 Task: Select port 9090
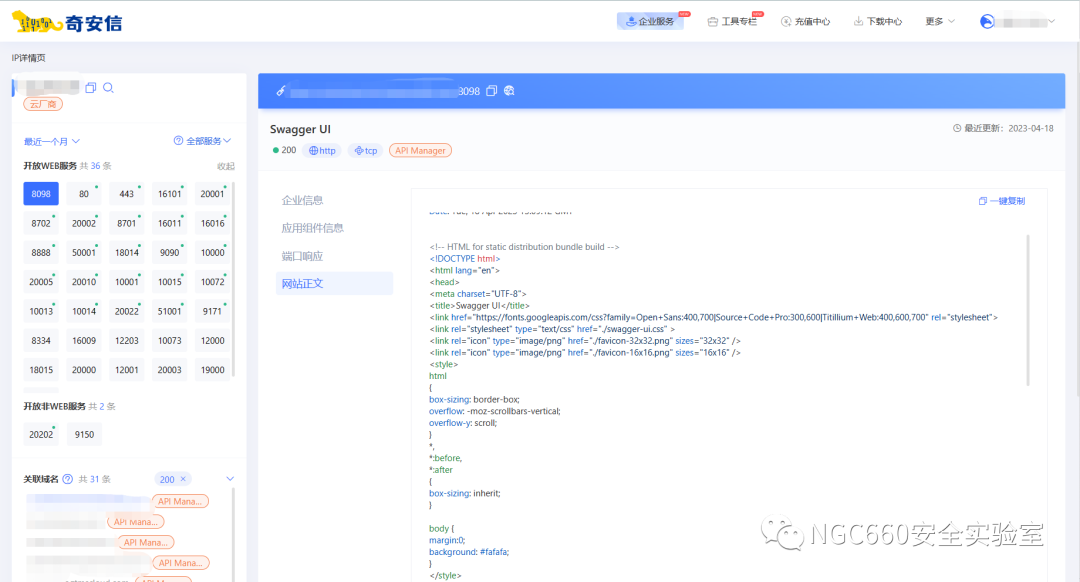(x=169, y=252)
